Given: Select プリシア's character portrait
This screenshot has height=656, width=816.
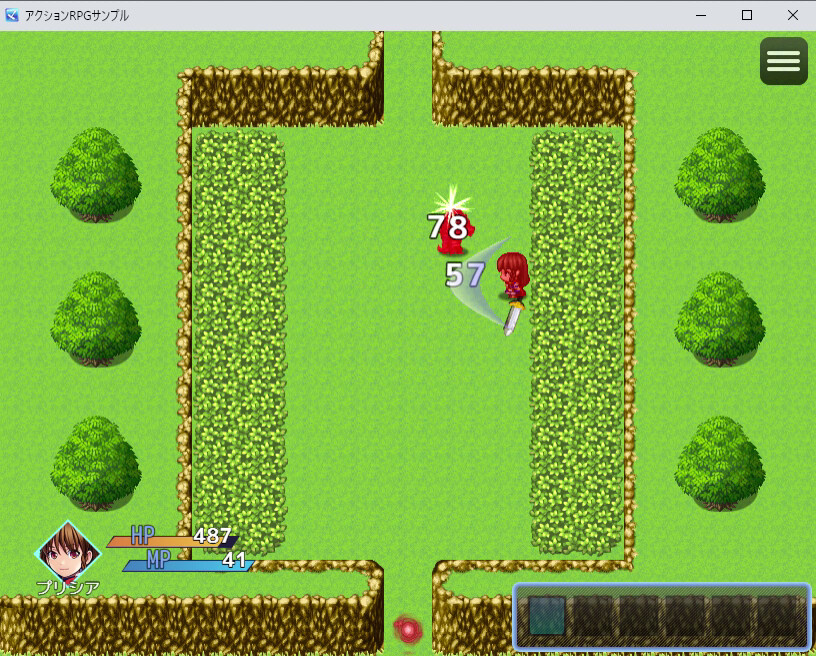Looking at the screenshot, I should tap(68, 553).
